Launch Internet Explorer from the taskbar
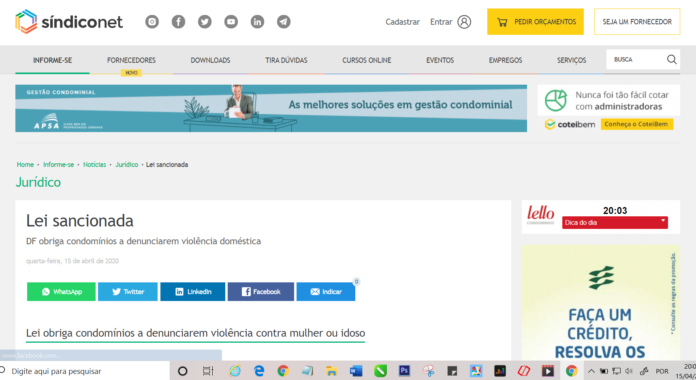This screenshot has width=696, height=380. (234, 371)
